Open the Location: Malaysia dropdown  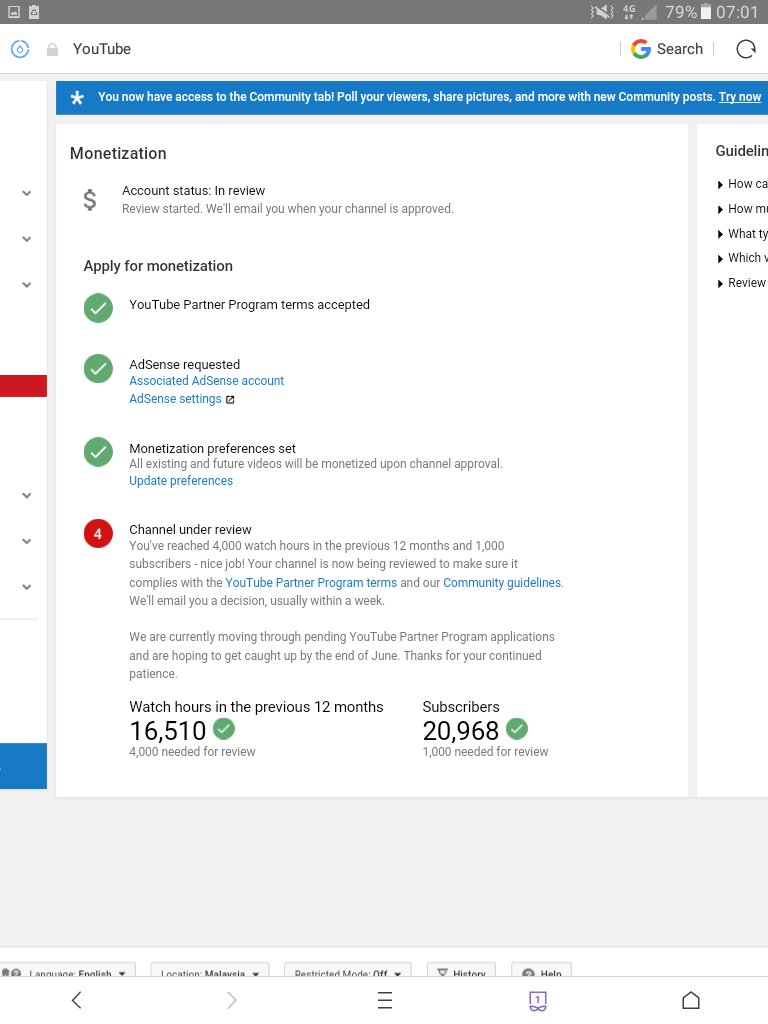tap(210, 970)
